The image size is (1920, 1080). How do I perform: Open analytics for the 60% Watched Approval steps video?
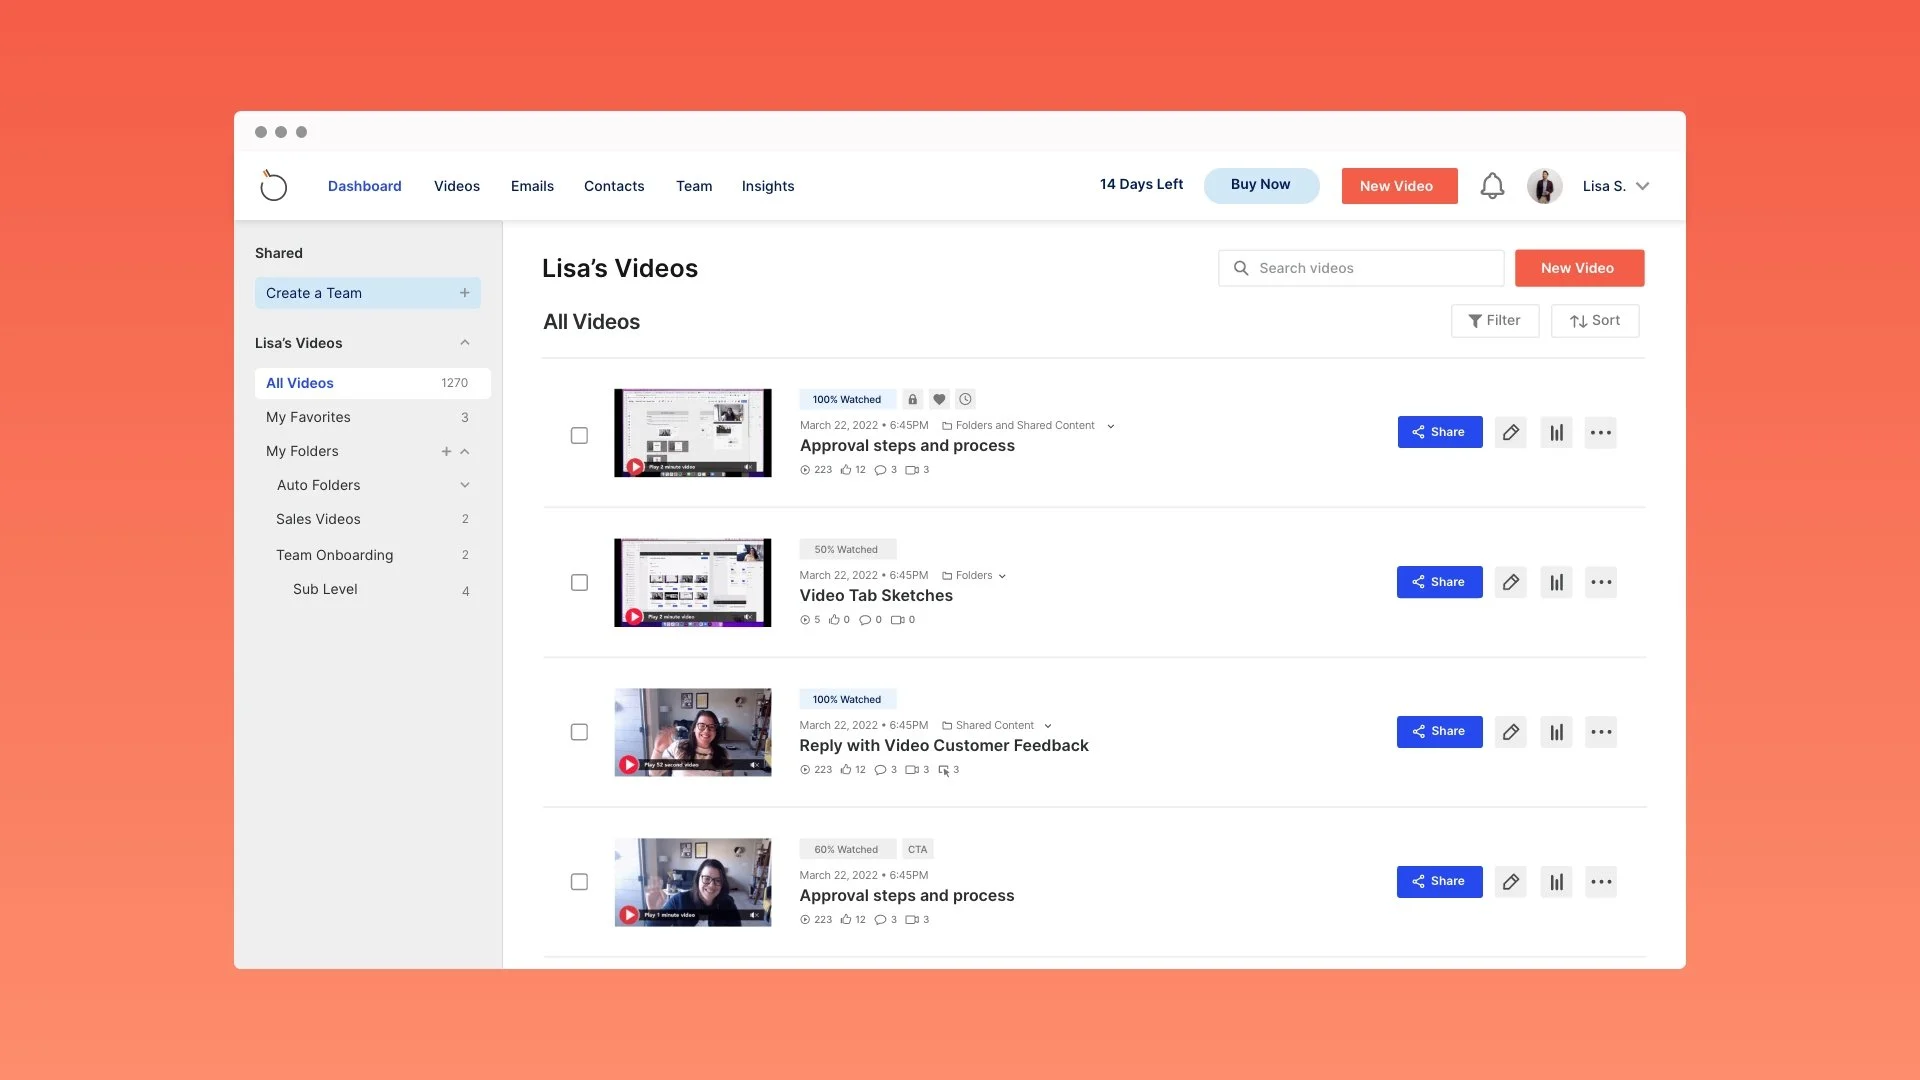(x=1556, y=882)
